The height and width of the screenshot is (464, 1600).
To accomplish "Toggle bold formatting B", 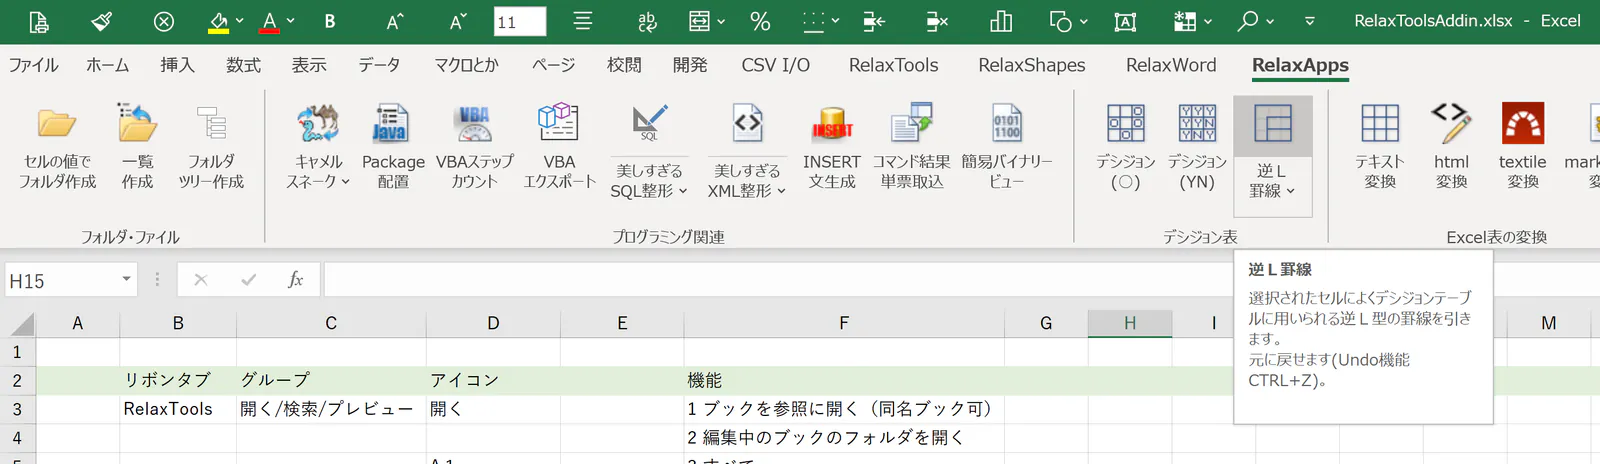I will point(330,21).
